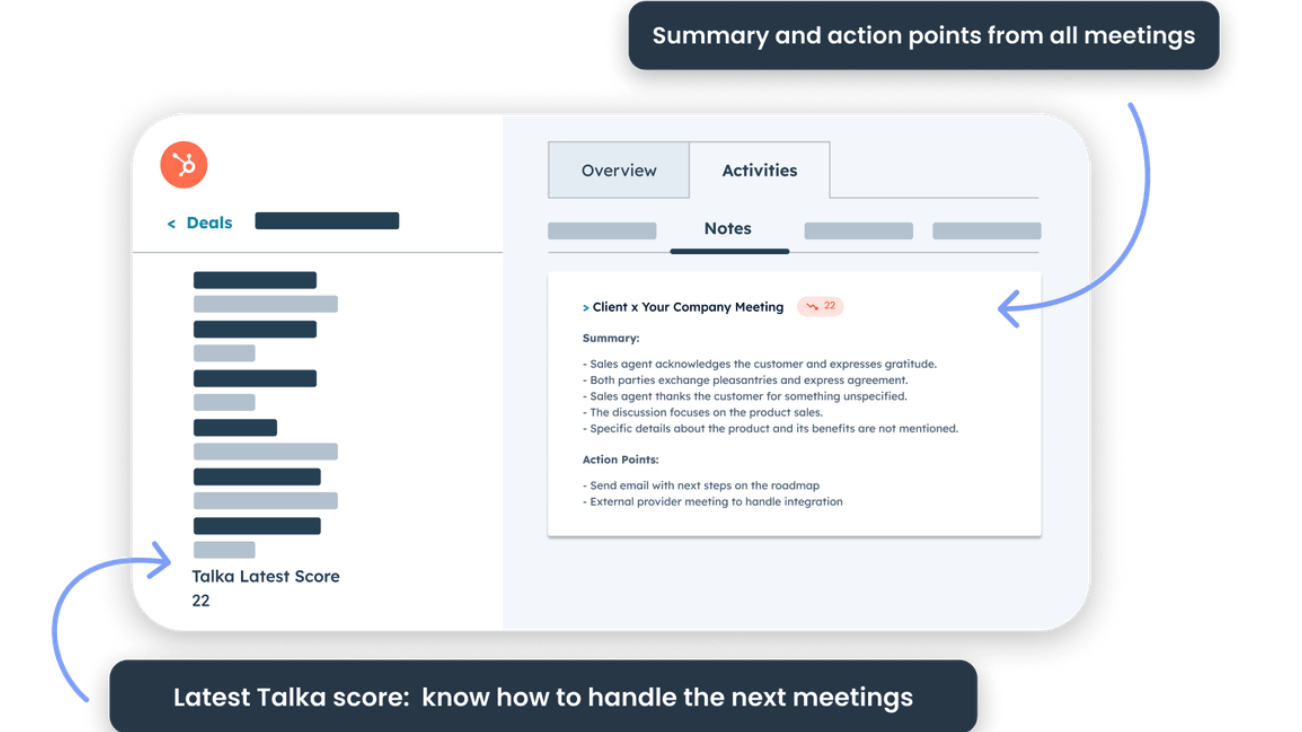Viewport: 1302px width, 732px height.
Task: Select the Notes sub-tab
Action: click(x=728, y=229)
